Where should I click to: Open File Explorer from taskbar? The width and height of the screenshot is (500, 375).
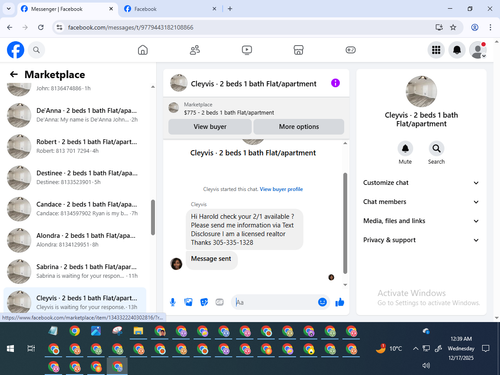click(x=138, y=331)
